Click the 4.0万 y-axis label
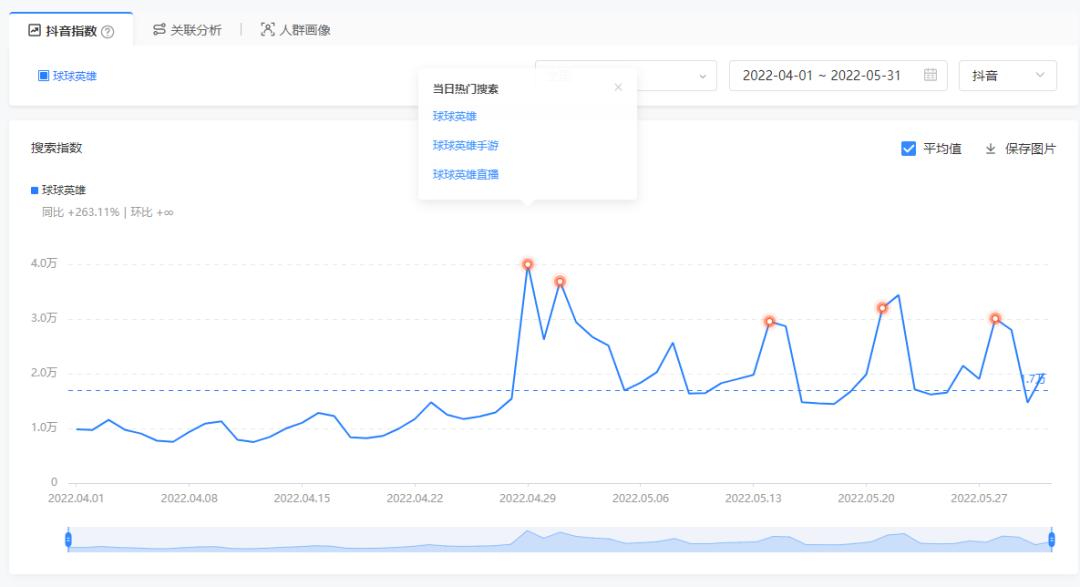Image resolution: width=1080 pixels, height=587 pixels. point(44,263)
